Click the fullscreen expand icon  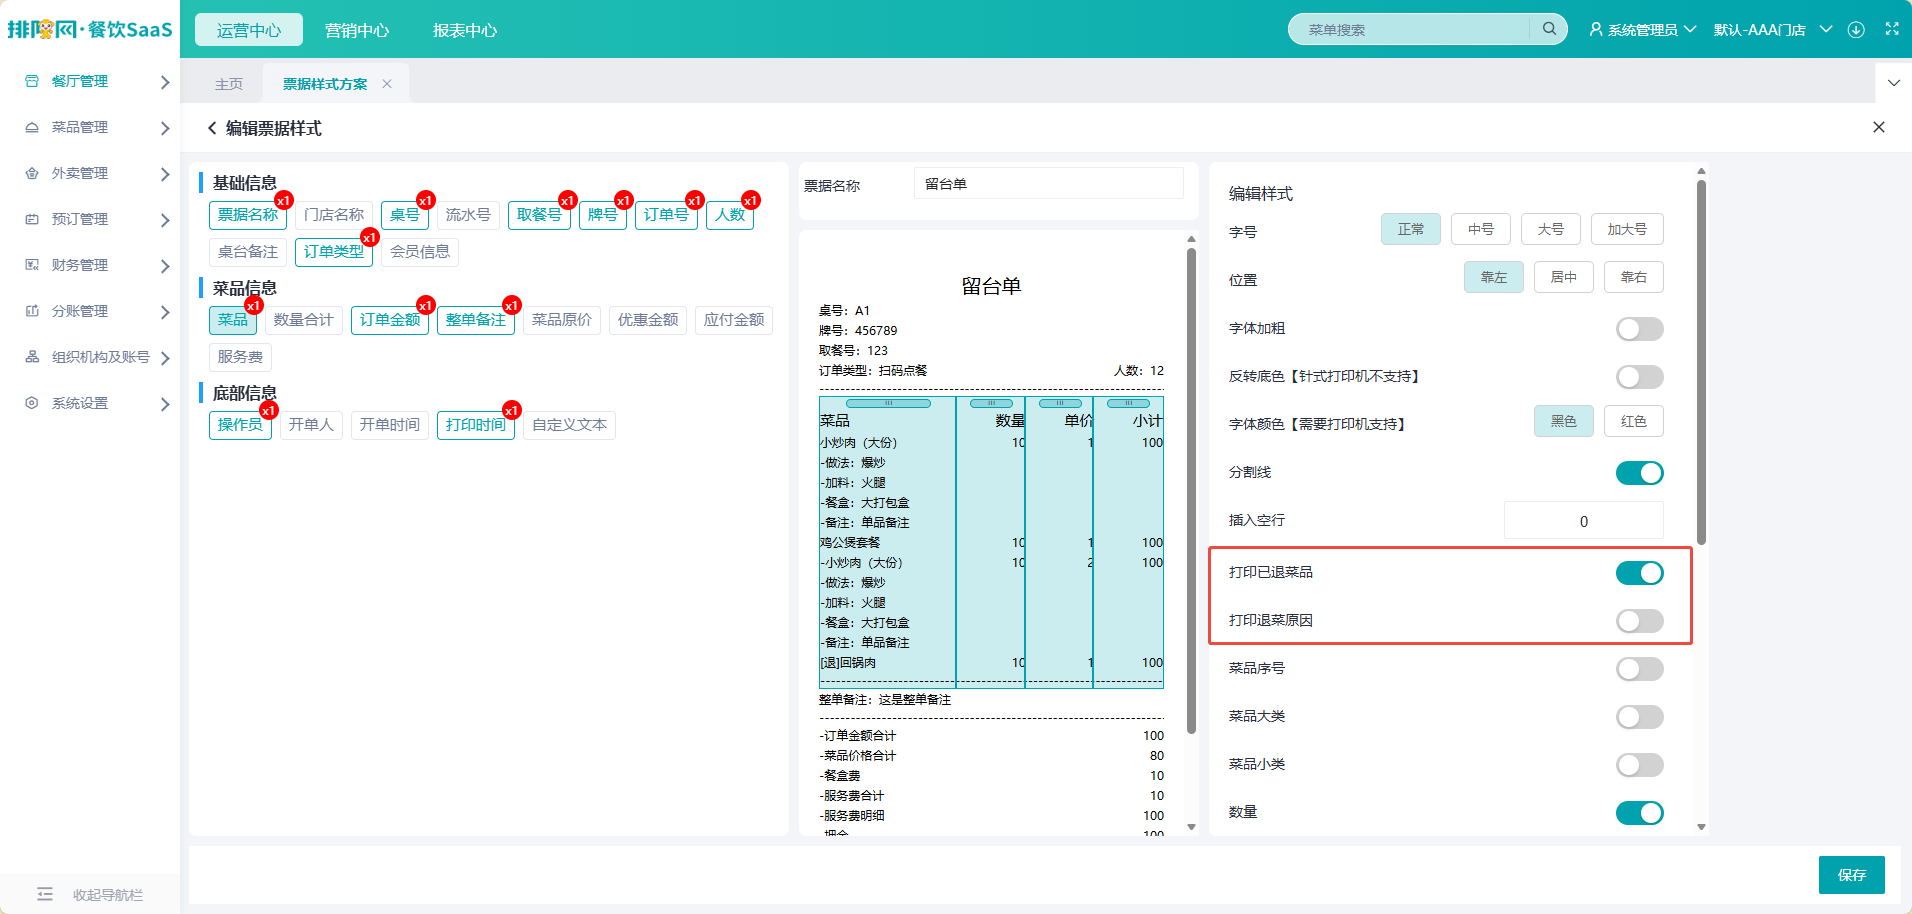pos(1892,29)
